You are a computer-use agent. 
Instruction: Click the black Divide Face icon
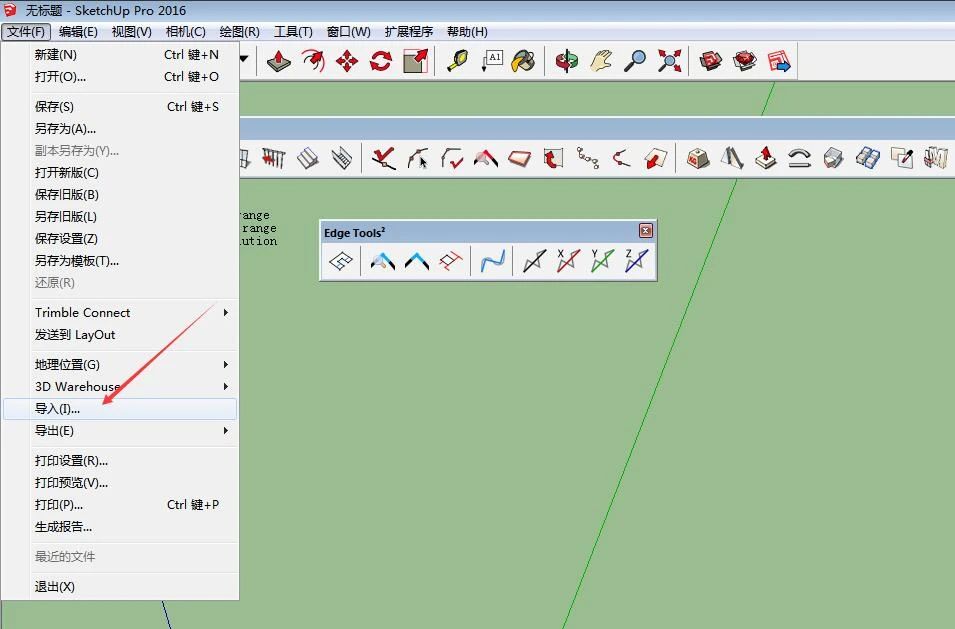click(x=534, y=261)
